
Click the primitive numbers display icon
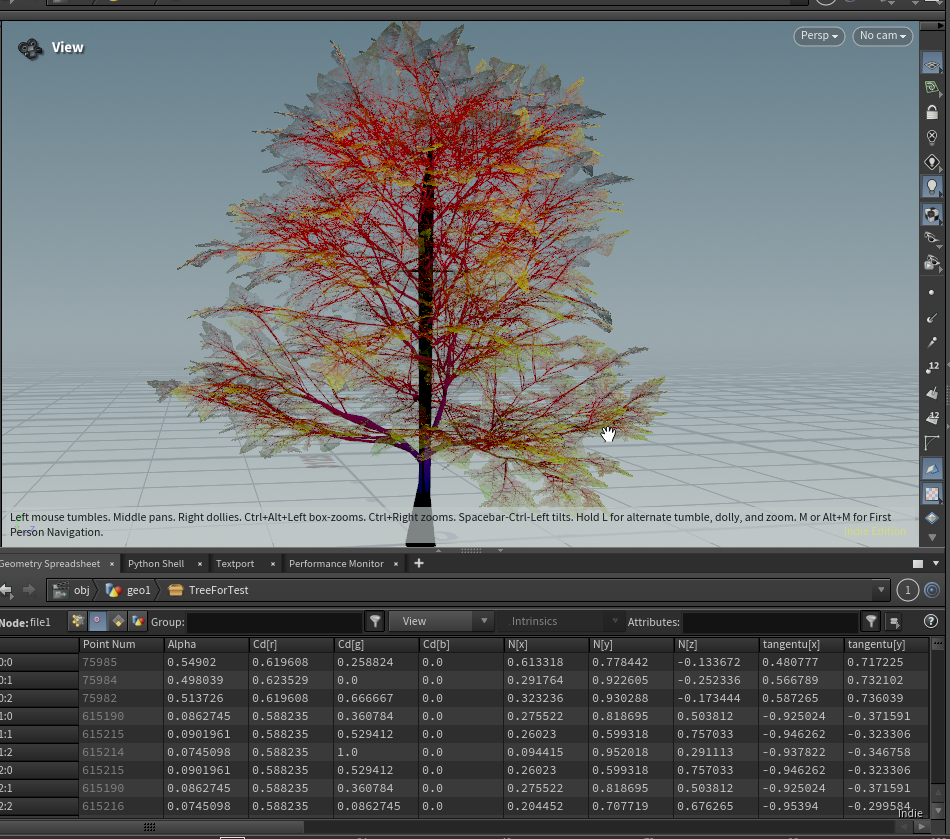tap(932, 417)
